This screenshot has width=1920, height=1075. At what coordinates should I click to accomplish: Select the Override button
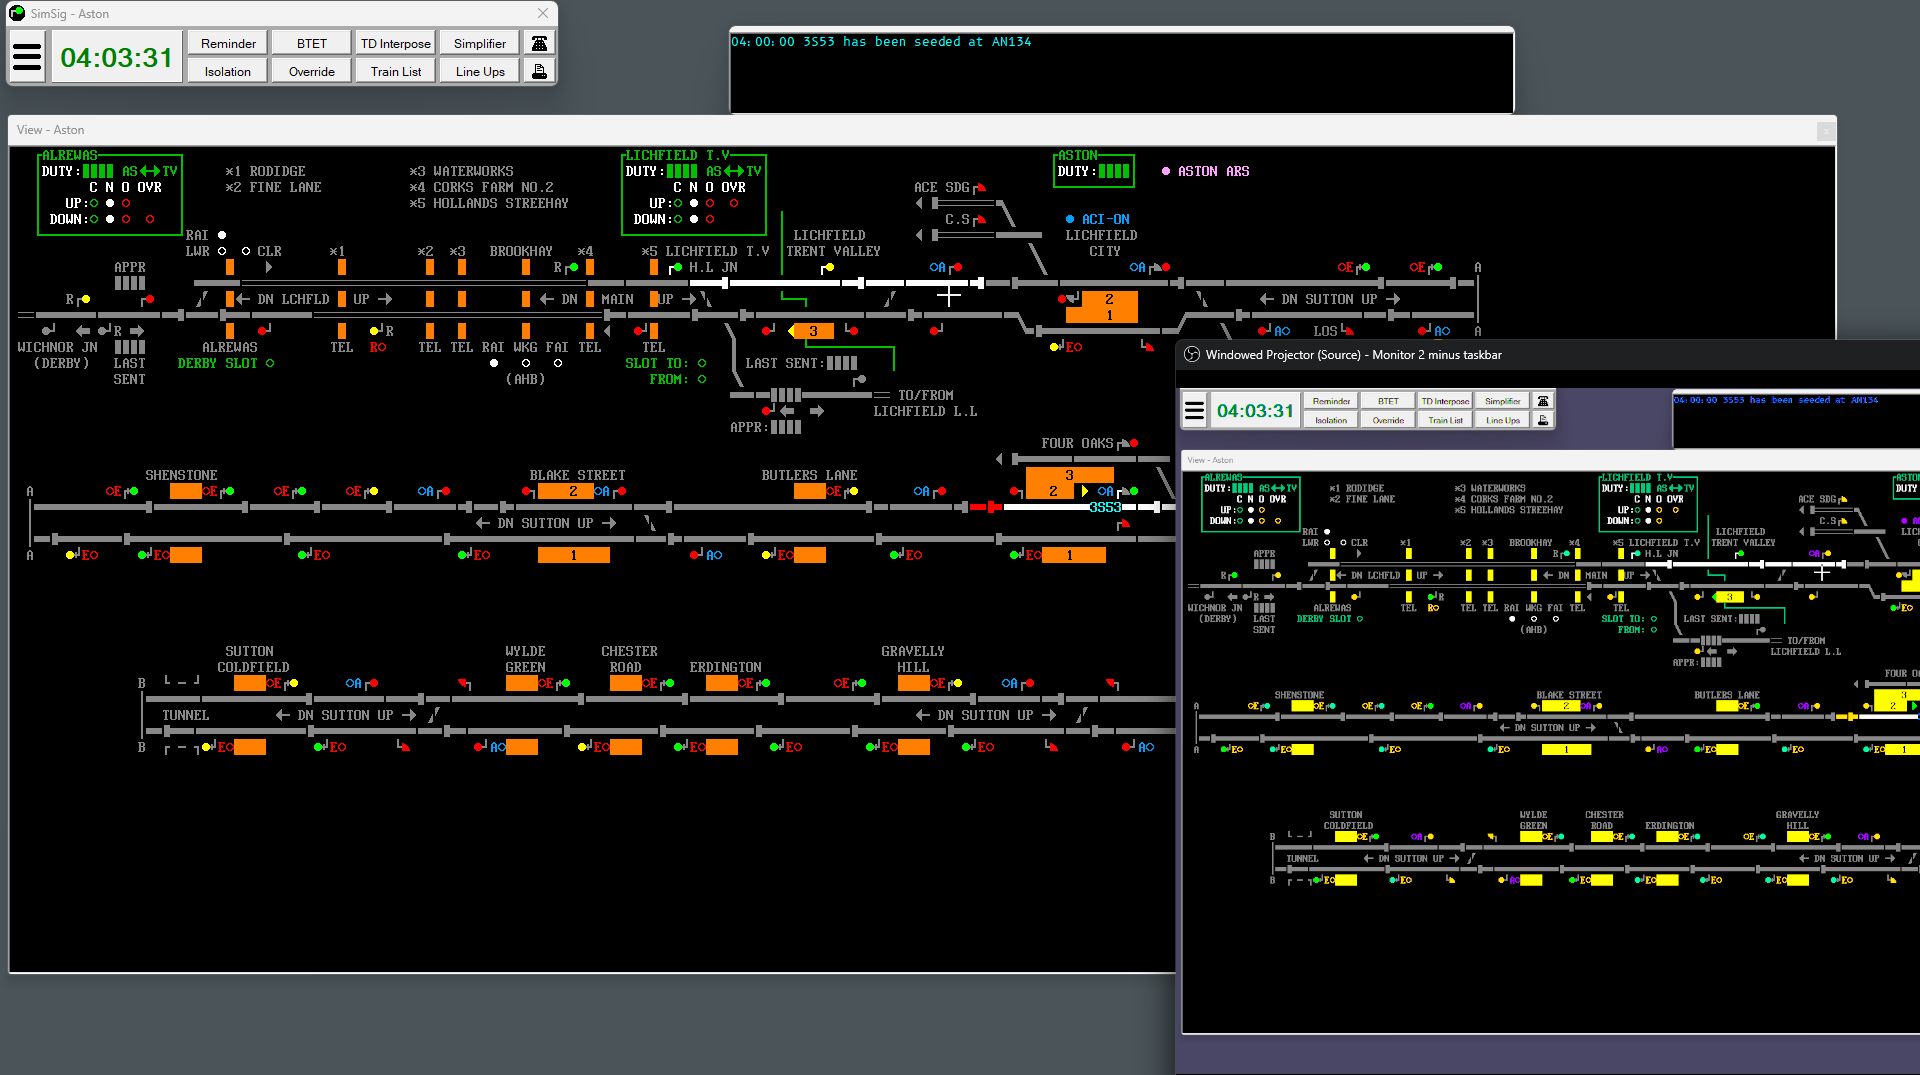coord(312,71)
